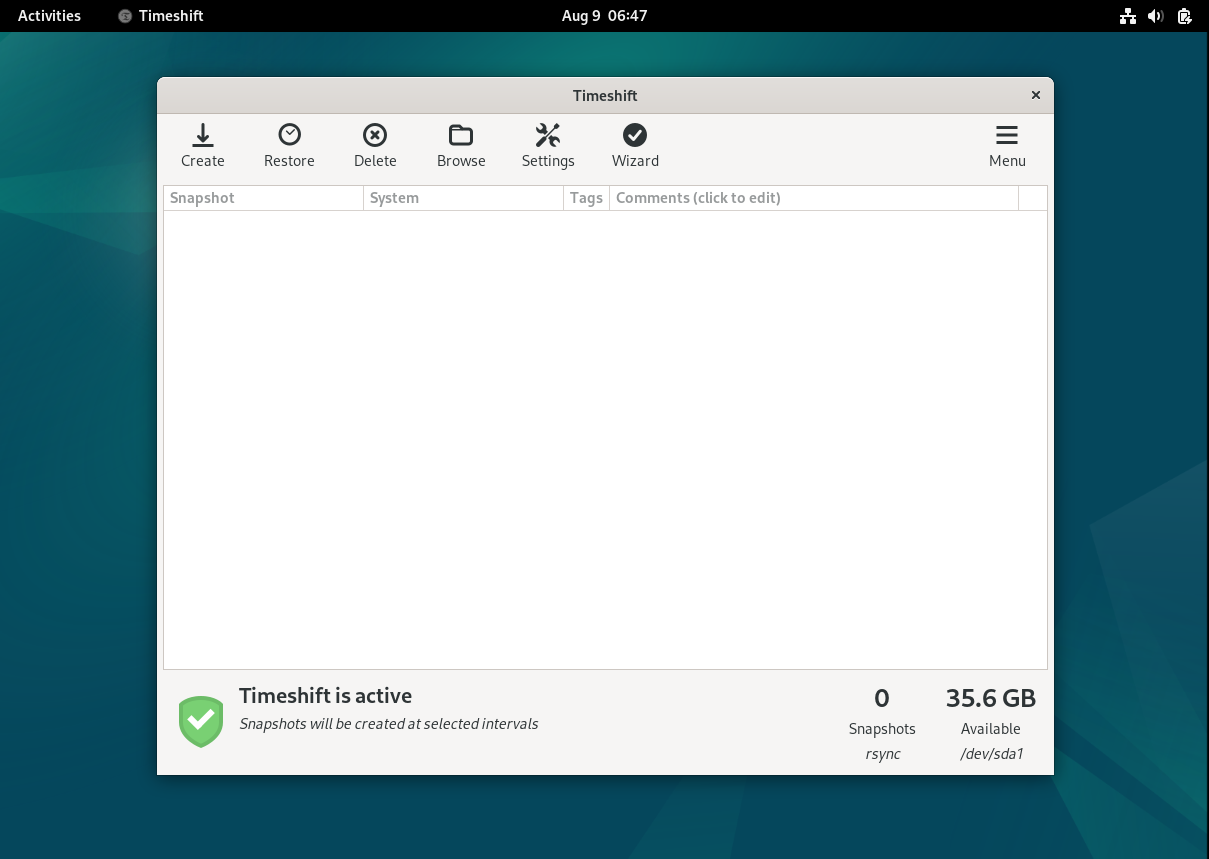Sort by the Snapshot column header
The width and height of the screenshot is (1209, 859).
pos(263,198)
